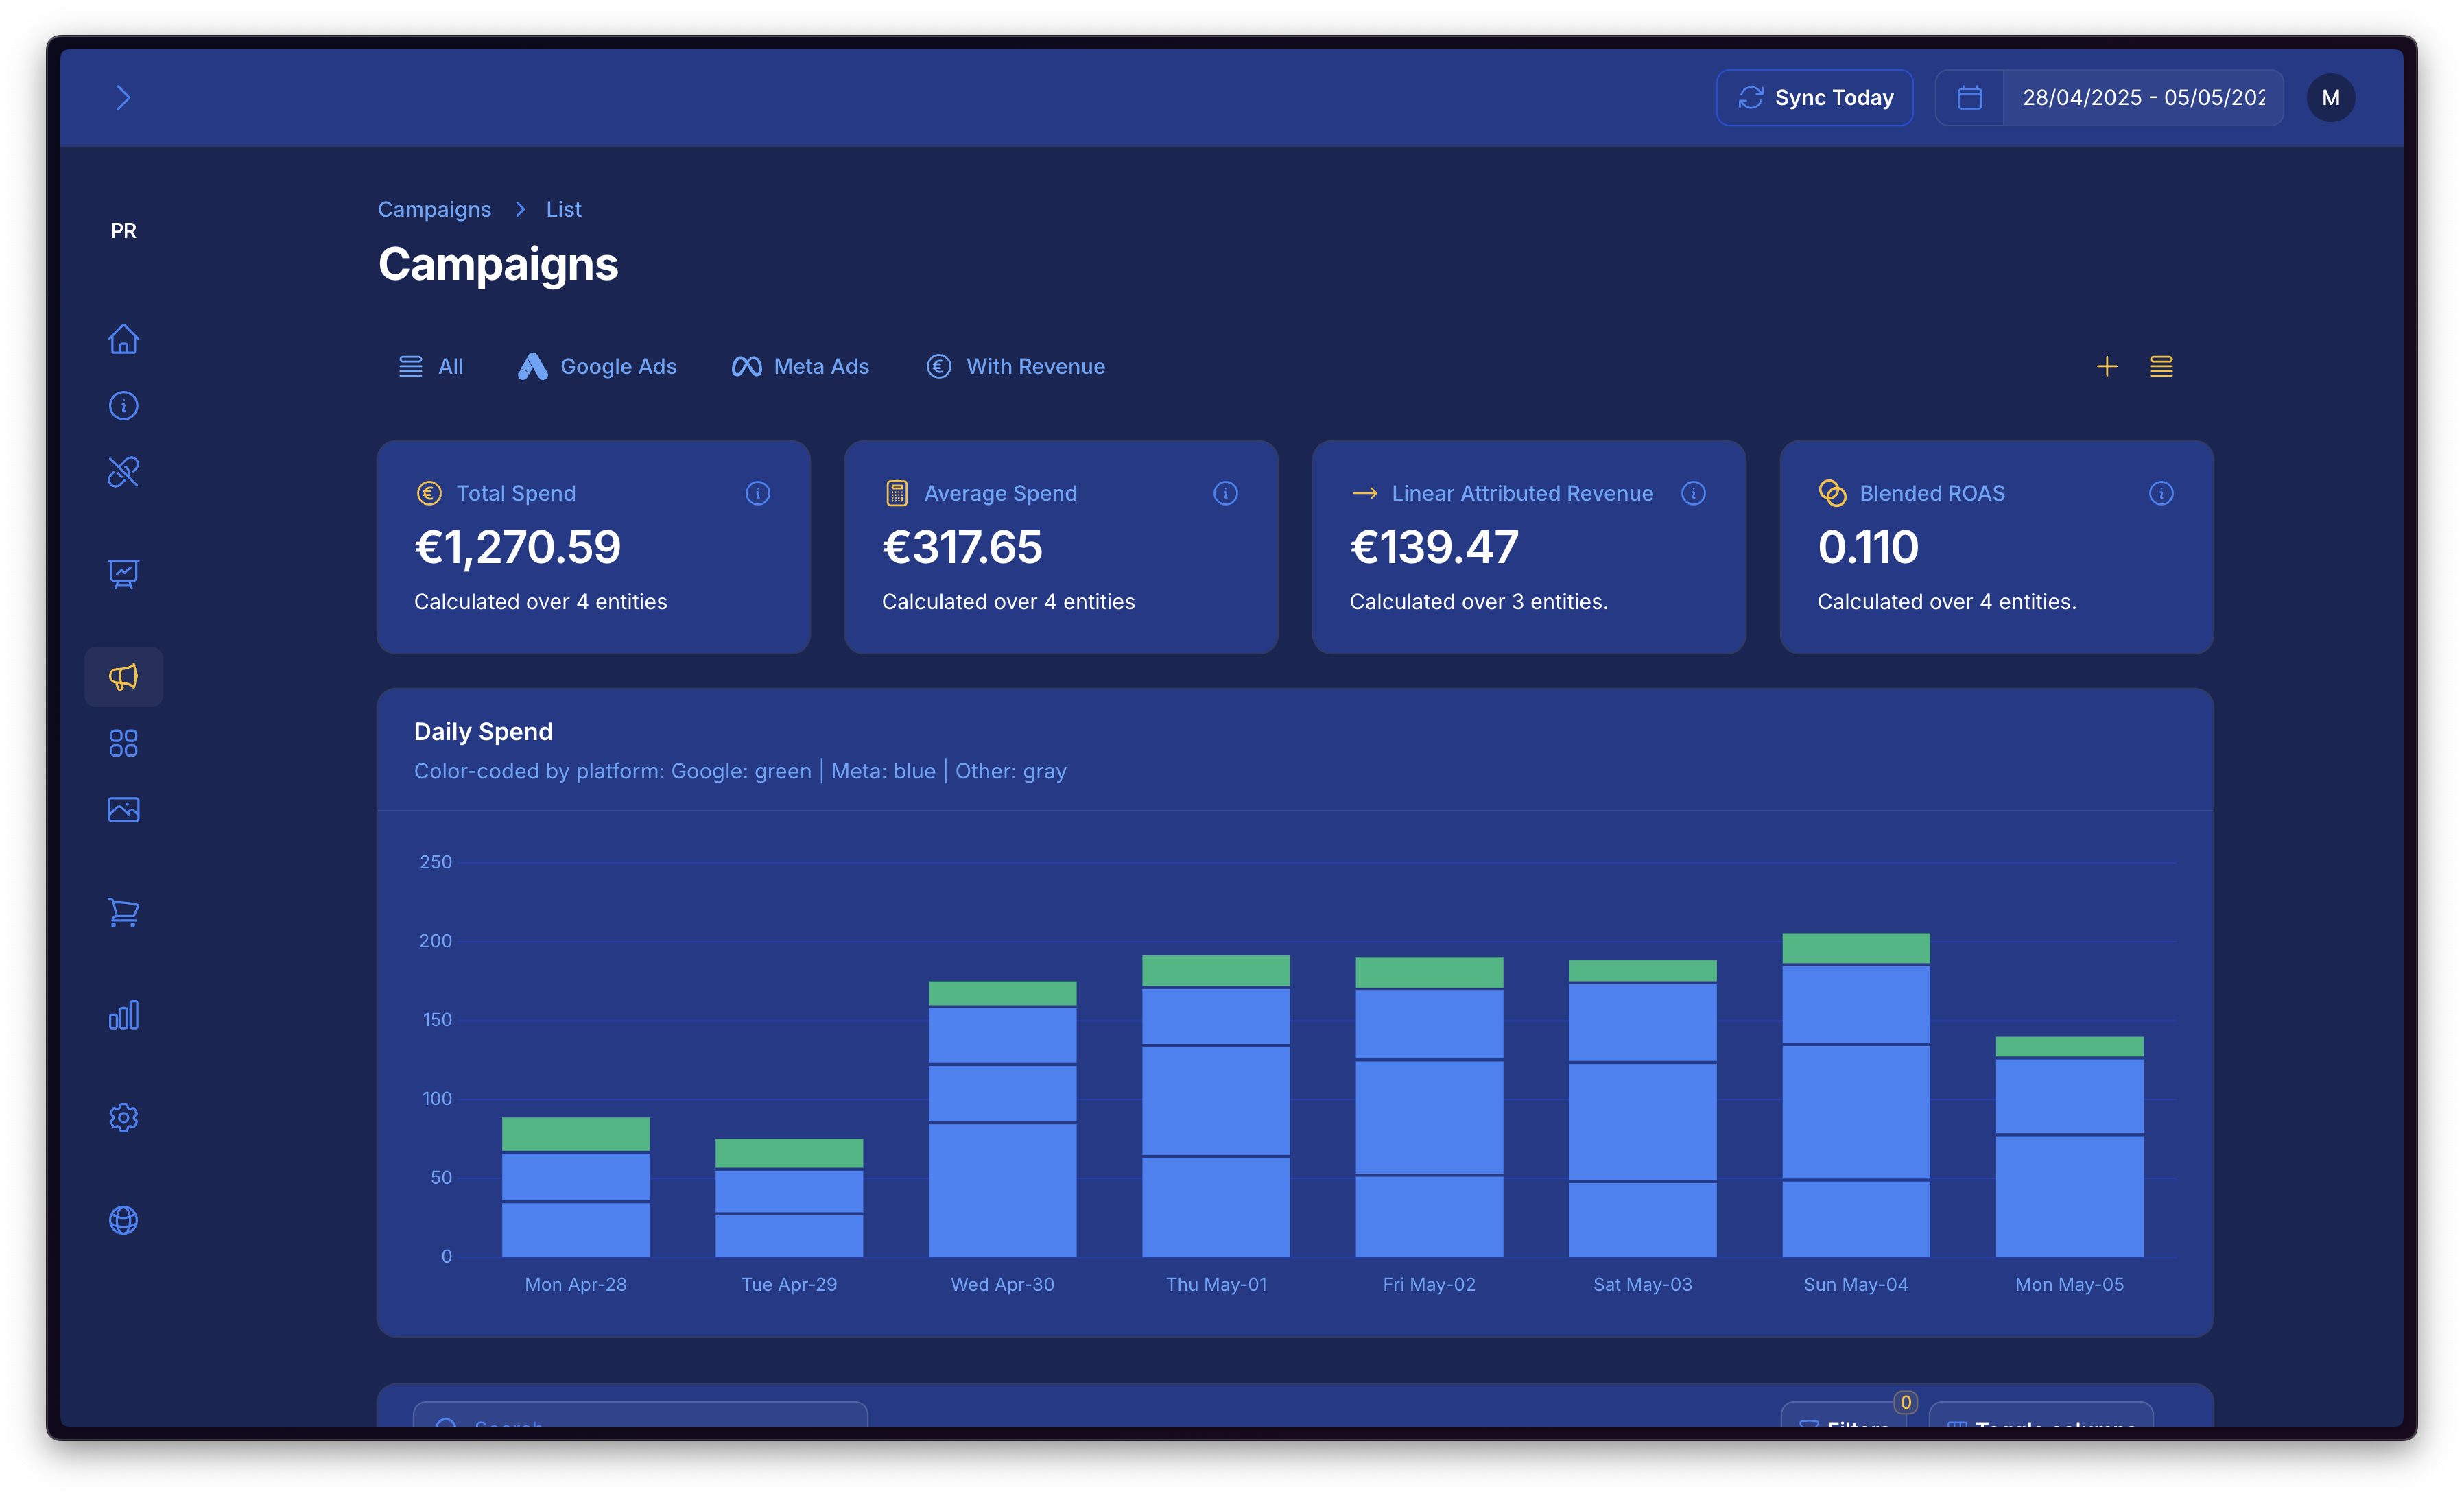Open the image gallery sidebar icon
This screenshot has width=2464, height=1498.
point(123,809)
